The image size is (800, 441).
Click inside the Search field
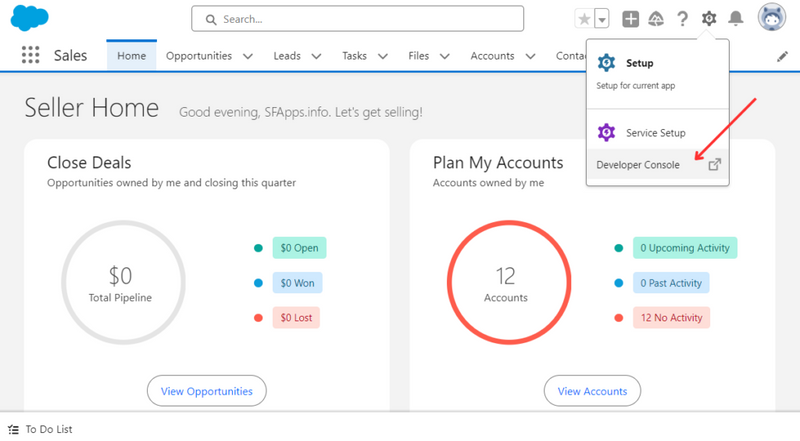pyautogui.click(x=358, y=19)
